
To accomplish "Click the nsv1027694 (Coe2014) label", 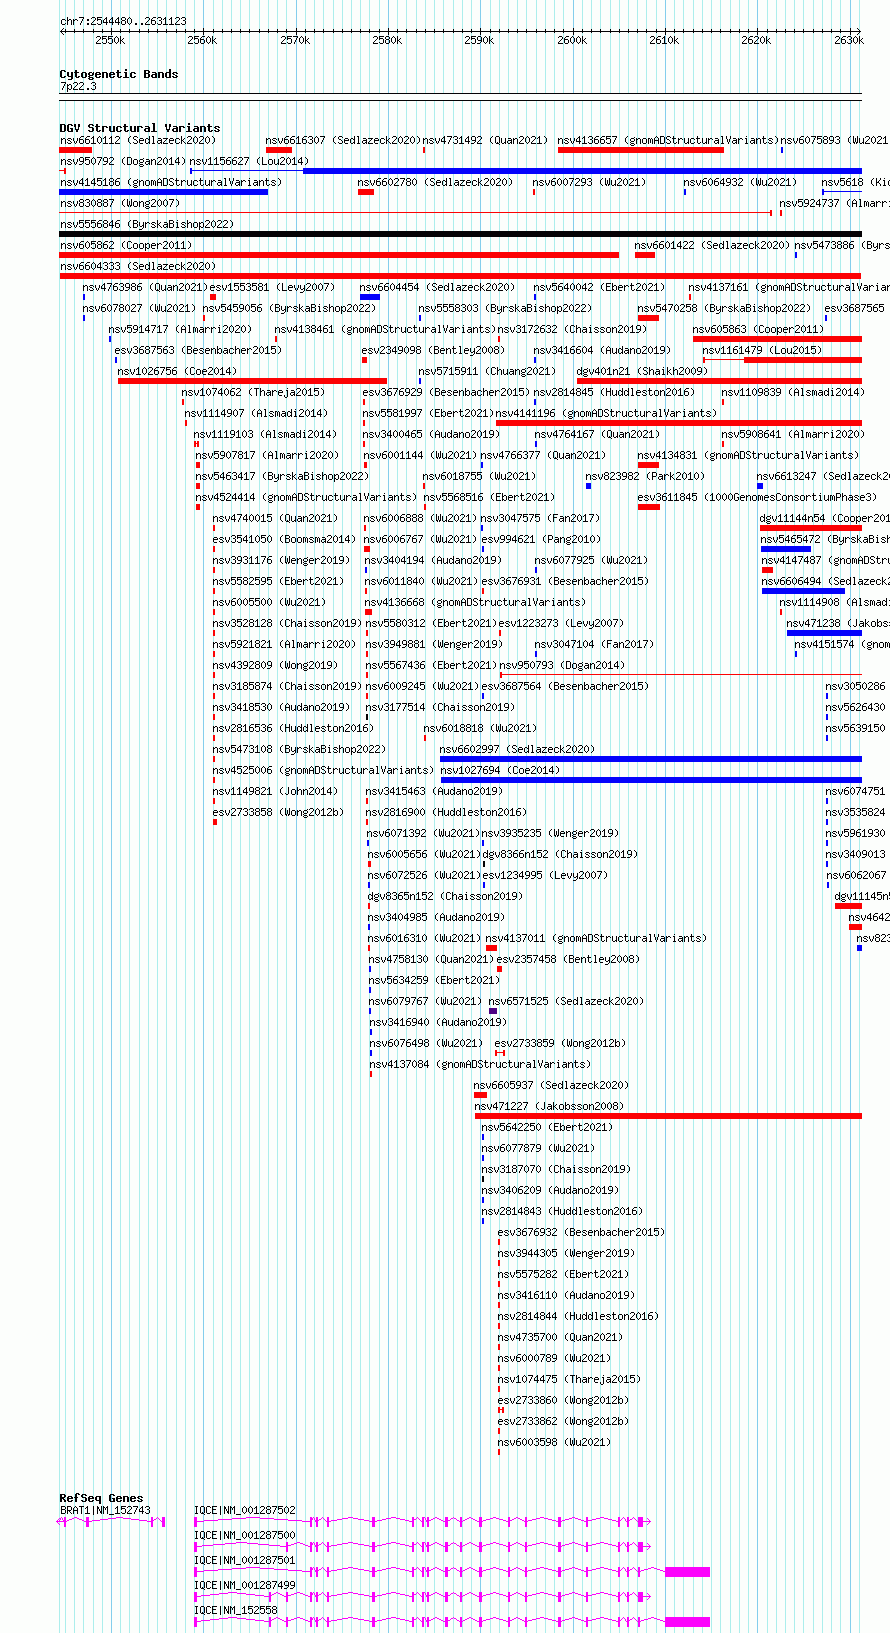I will 501,770.
